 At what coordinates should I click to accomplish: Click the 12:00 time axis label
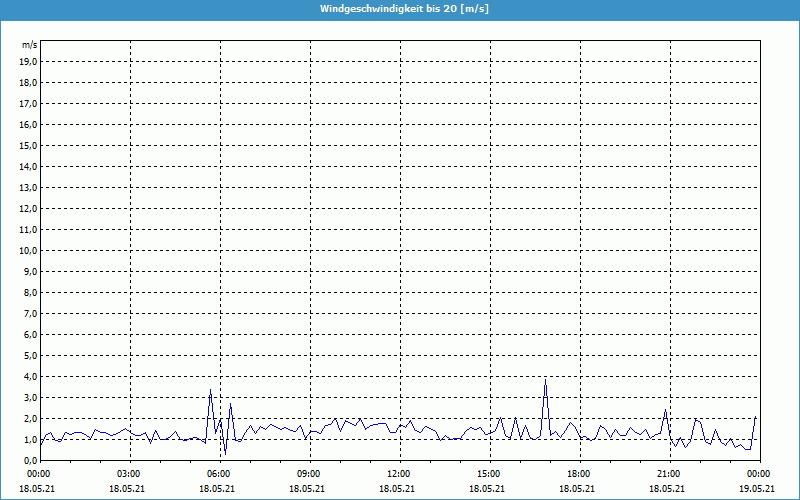click(398, 473)
